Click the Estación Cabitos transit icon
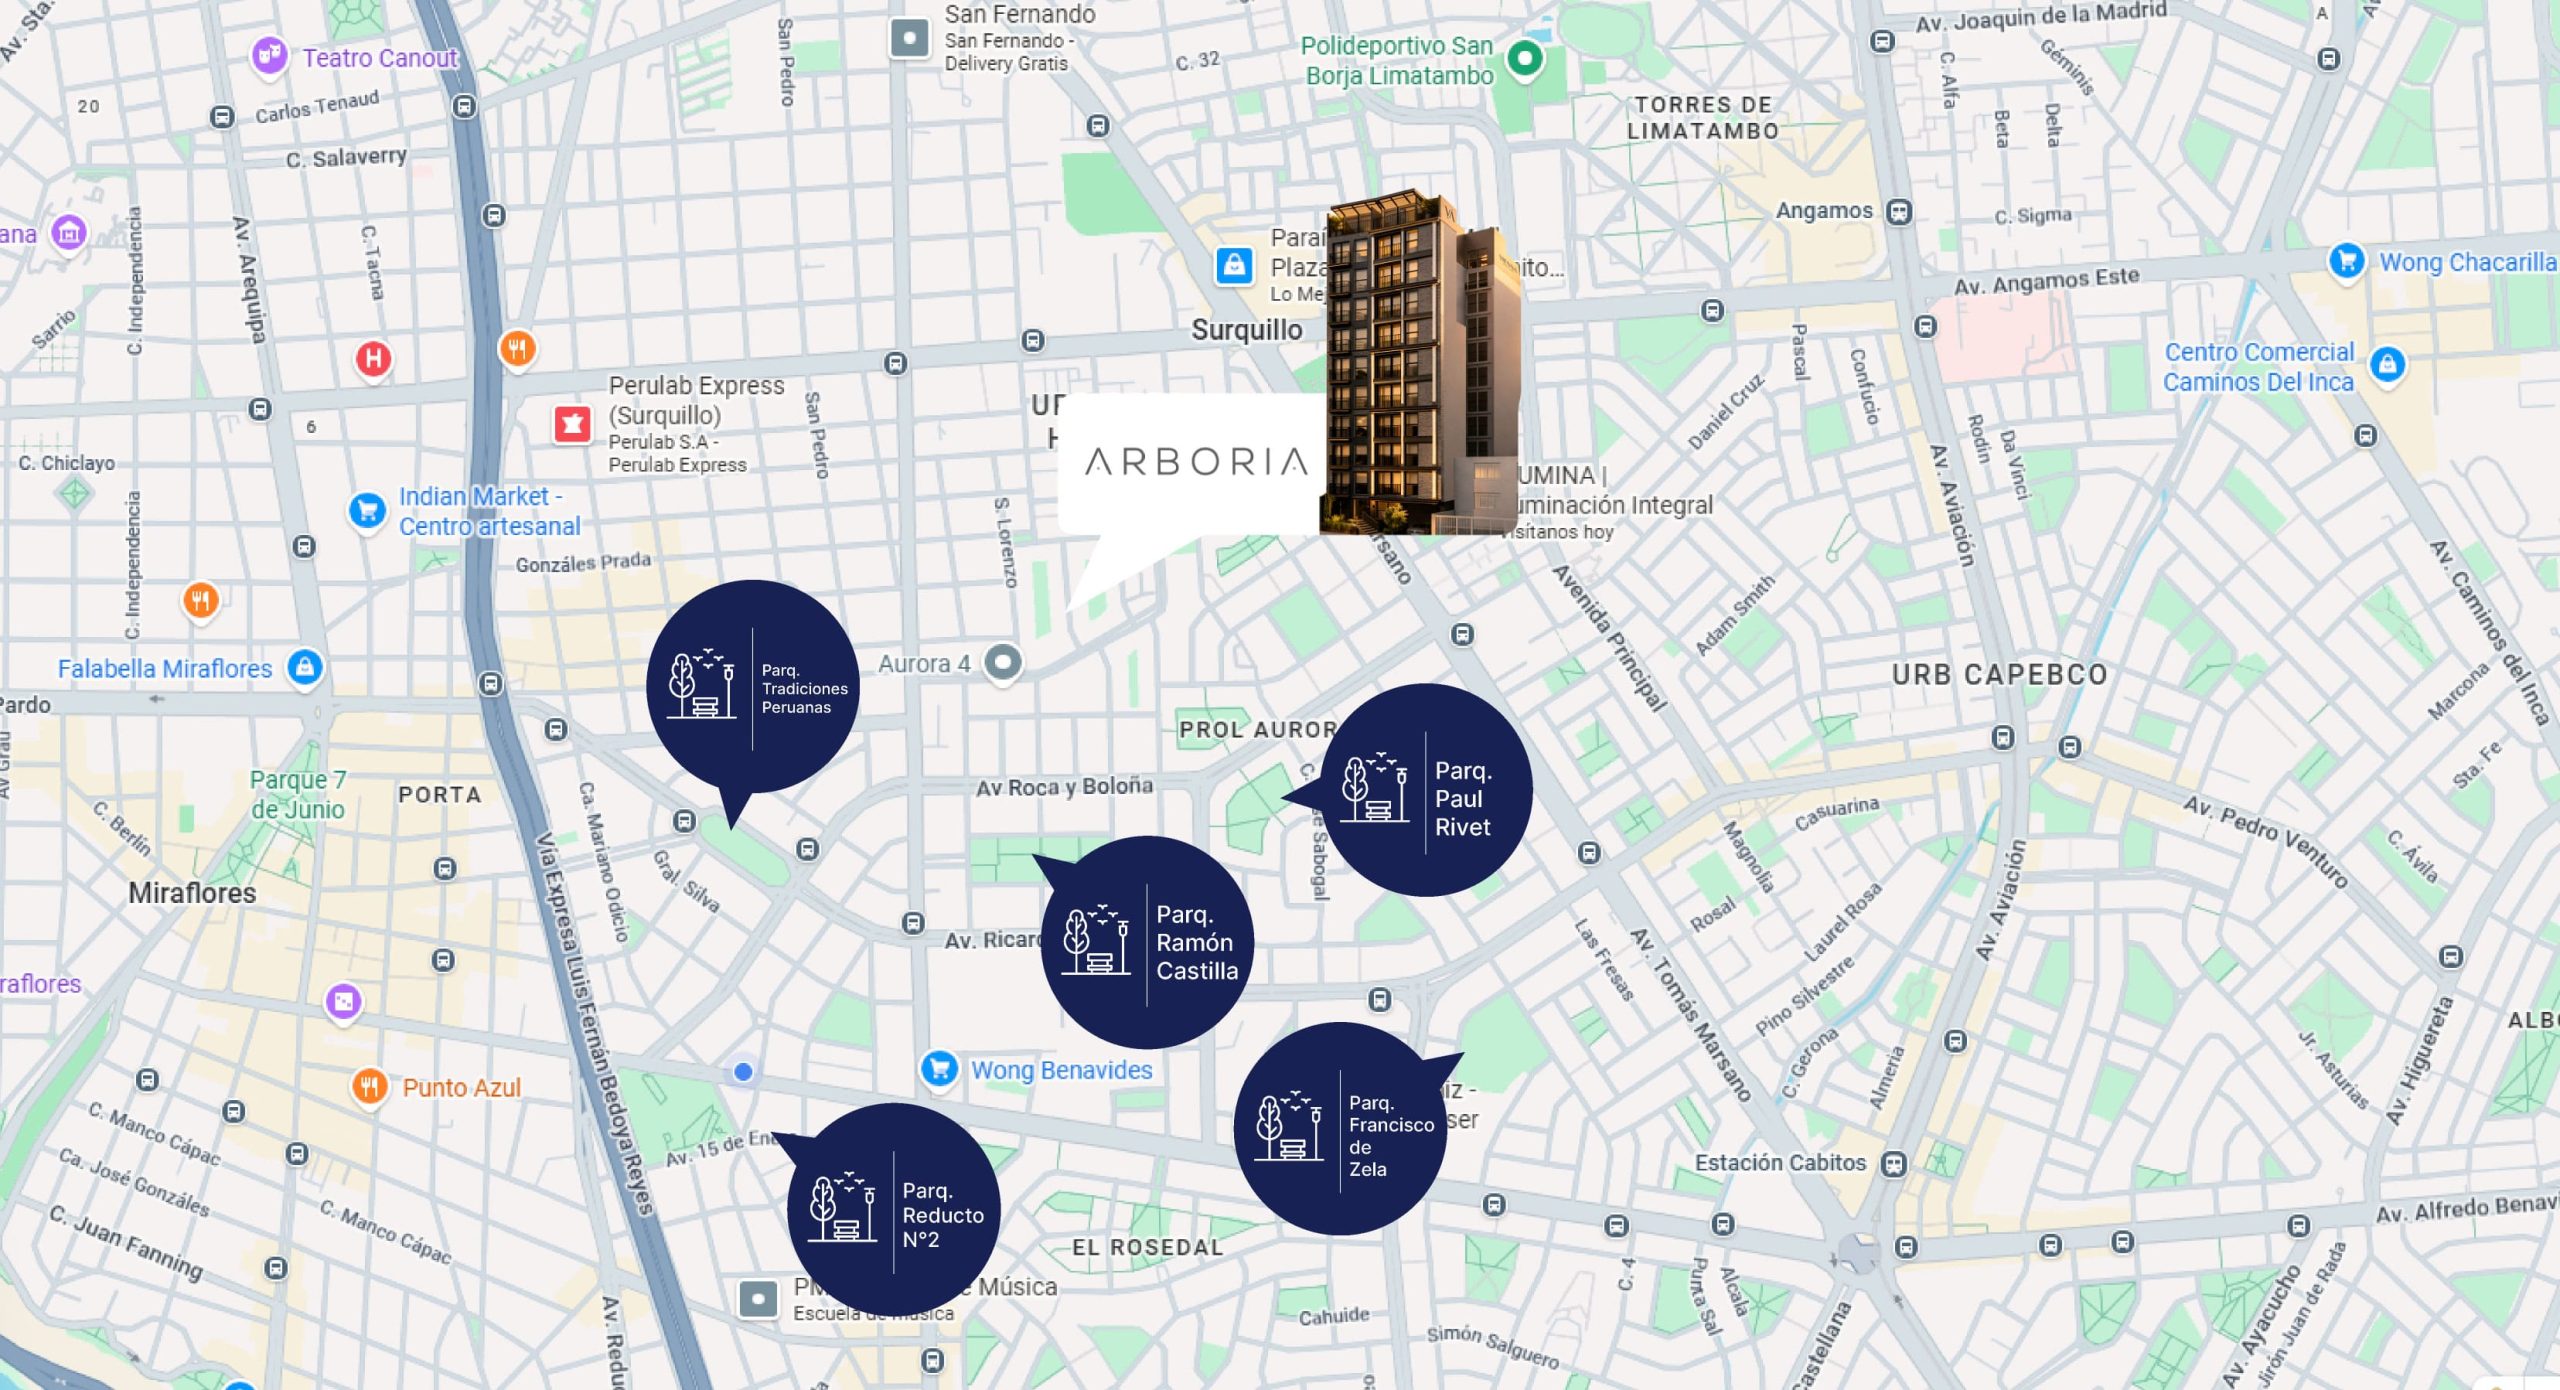This screenshot has width=2560, height=1390. click(x=1893, y=1164)
